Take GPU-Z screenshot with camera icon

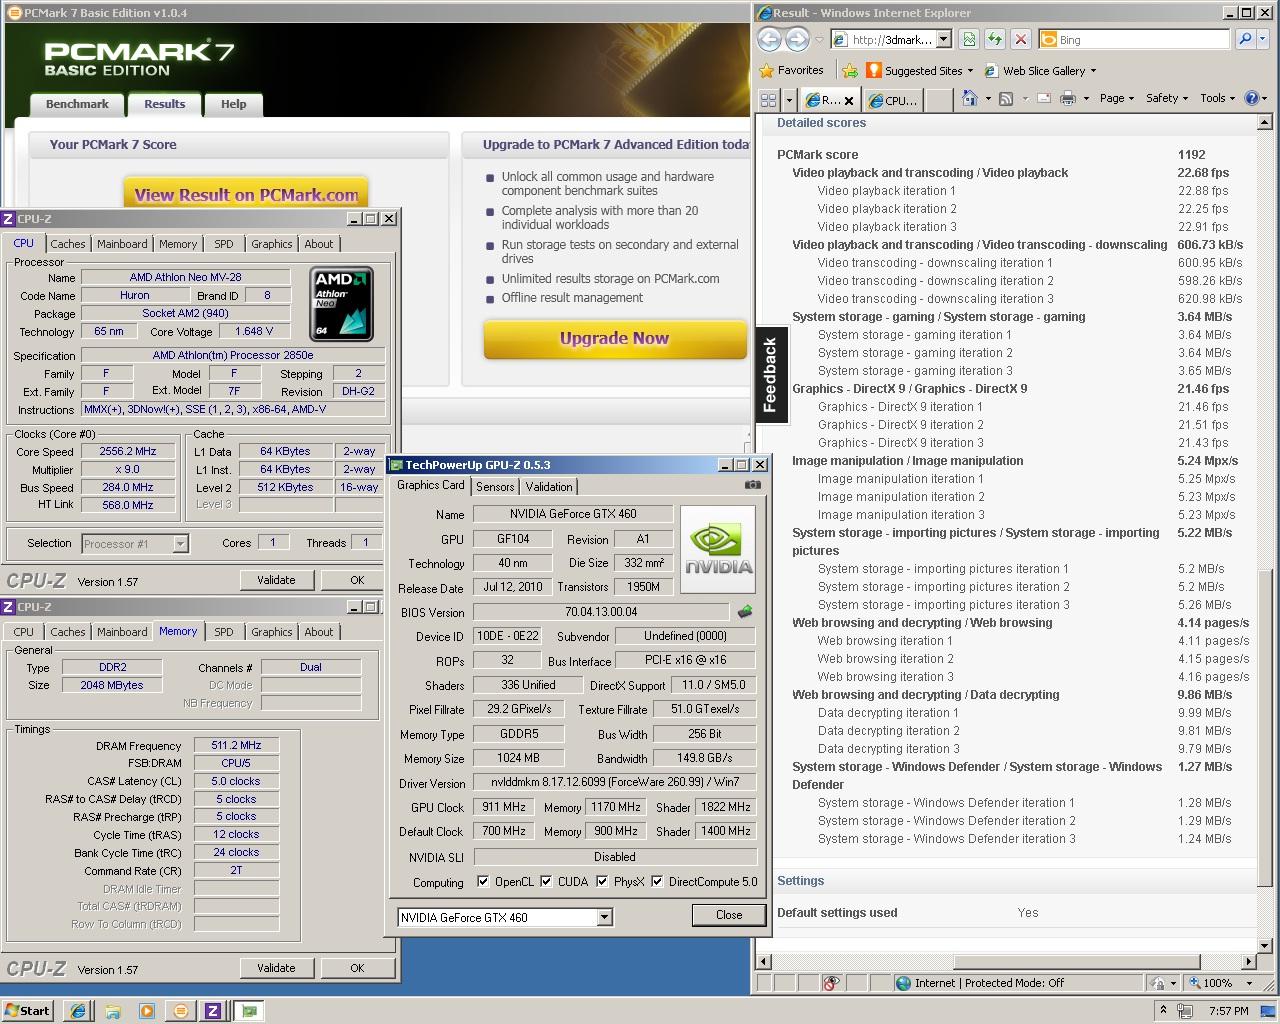752,485
